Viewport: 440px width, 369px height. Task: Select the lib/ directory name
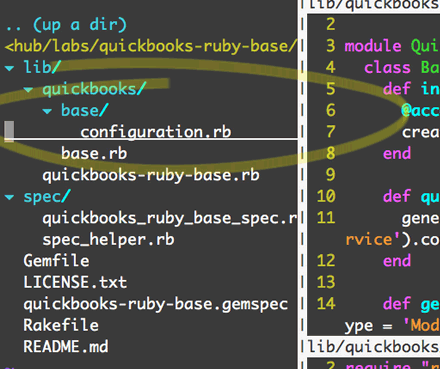(x=42, y=68)
